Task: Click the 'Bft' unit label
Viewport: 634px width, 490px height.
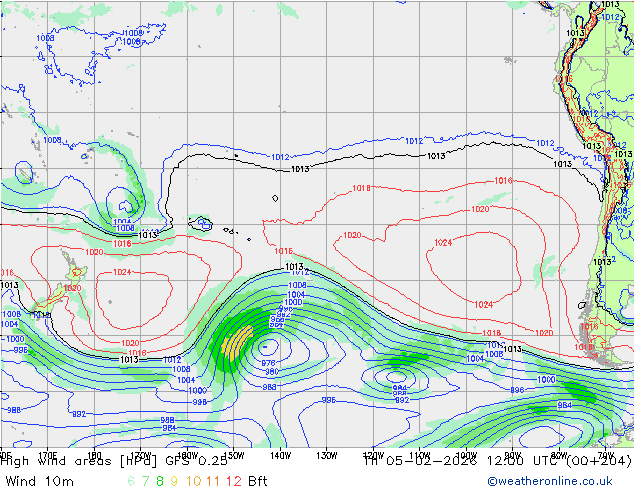Action: point(258,481)
